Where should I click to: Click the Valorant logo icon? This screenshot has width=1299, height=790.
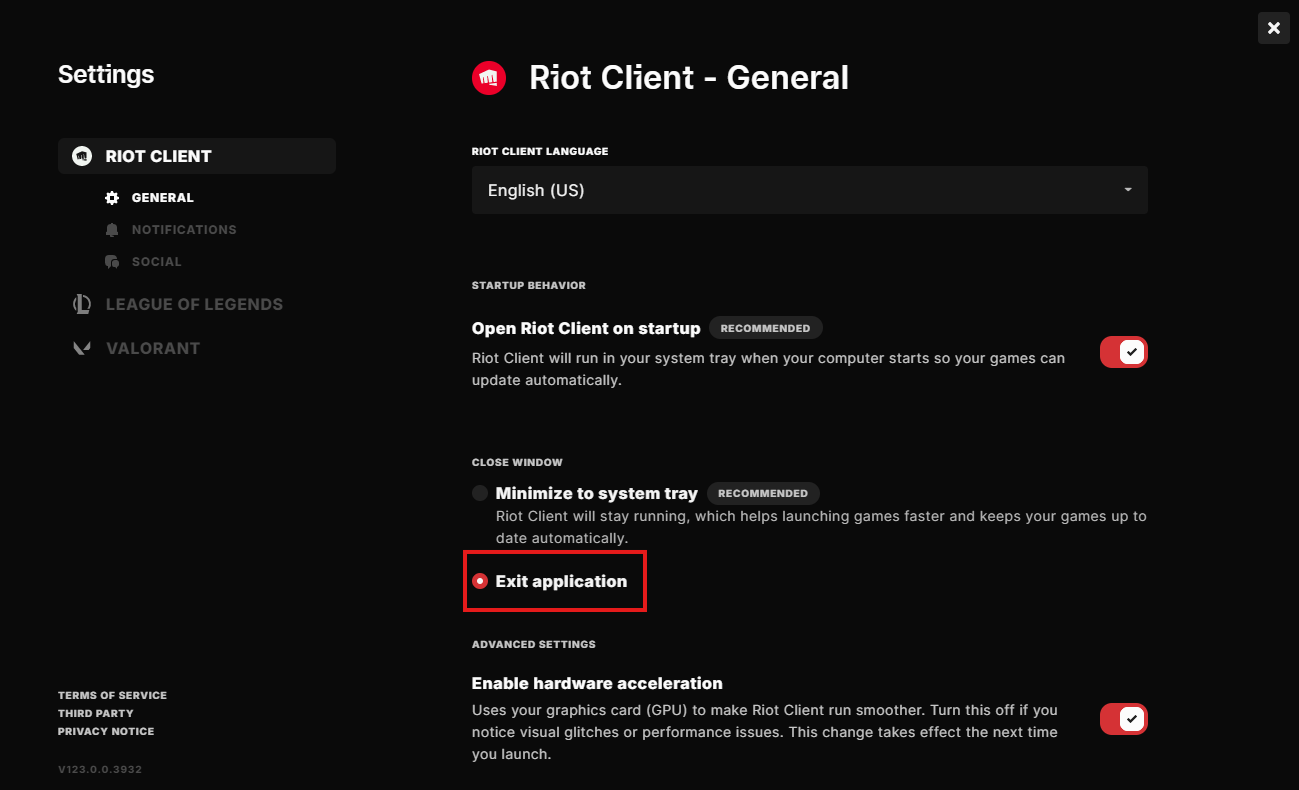coord(82,348)
